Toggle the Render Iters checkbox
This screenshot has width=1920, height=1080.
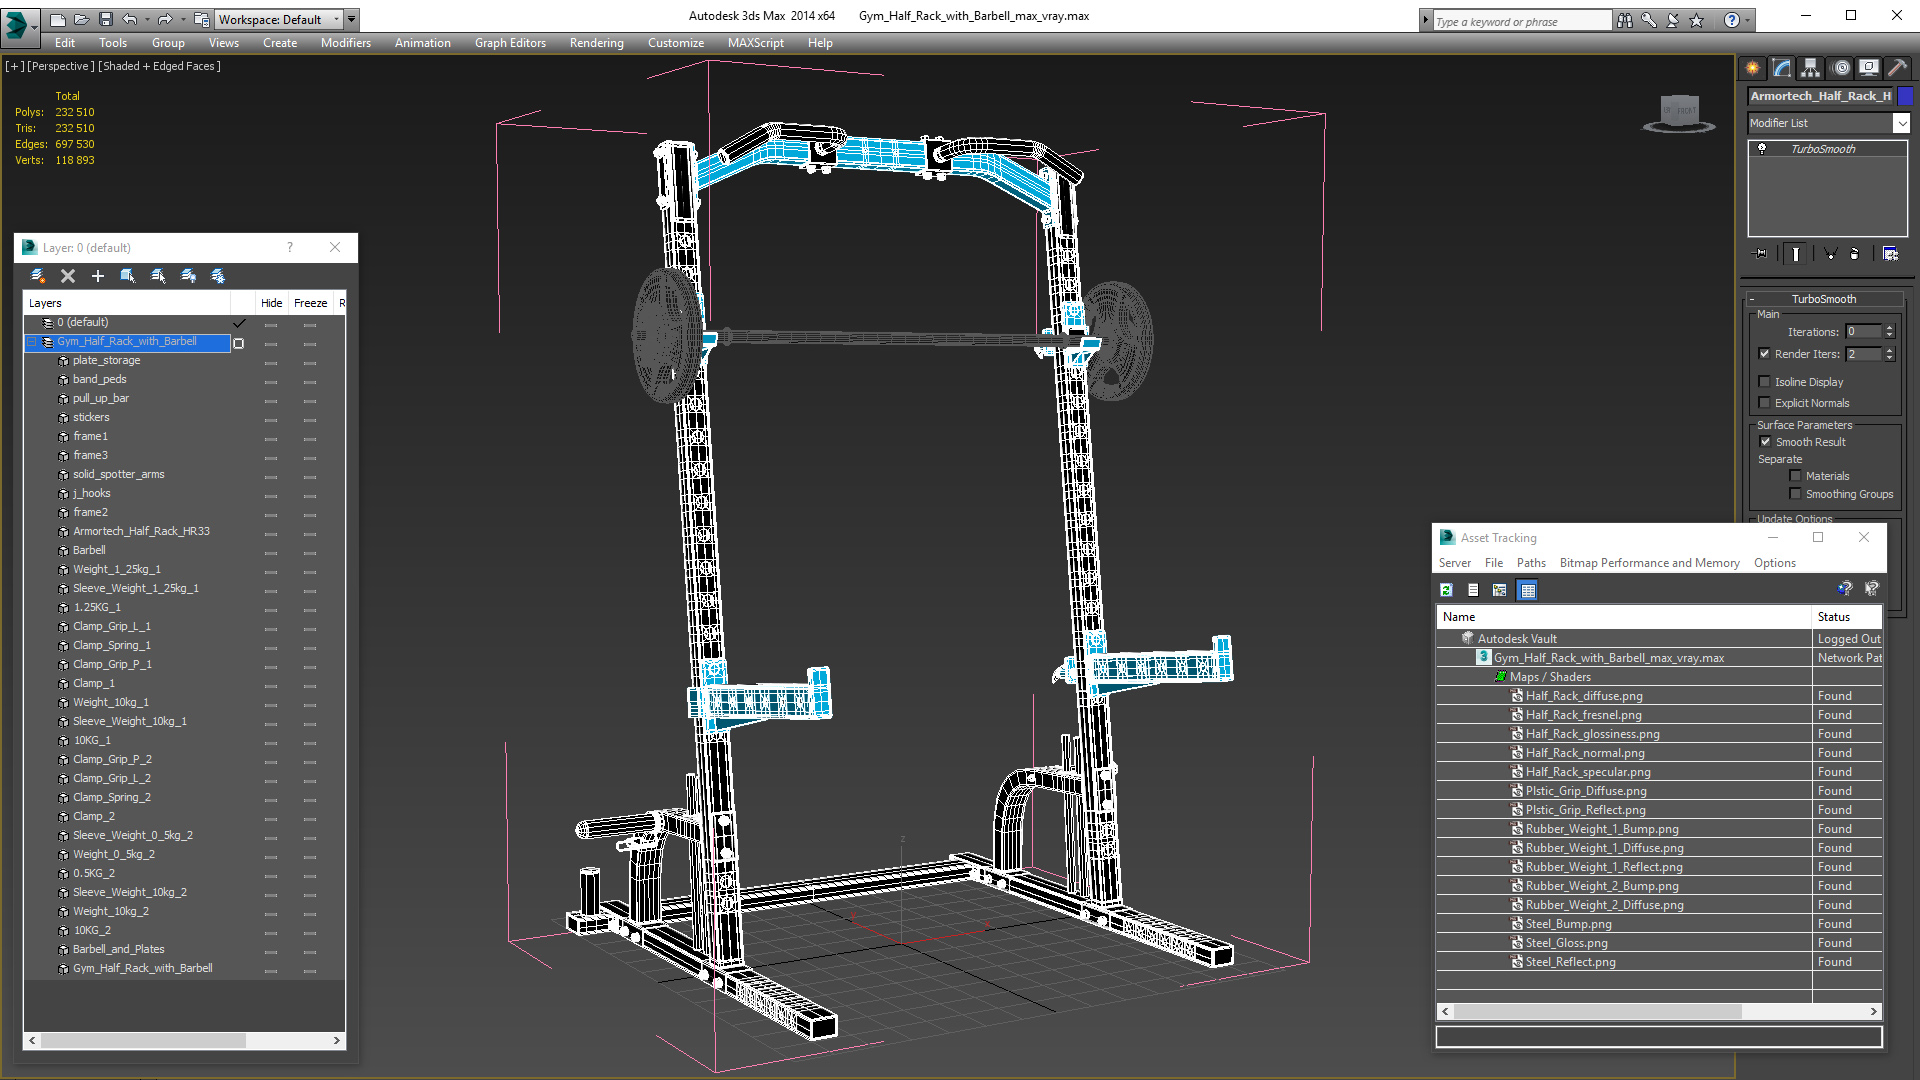(1765, 354)
